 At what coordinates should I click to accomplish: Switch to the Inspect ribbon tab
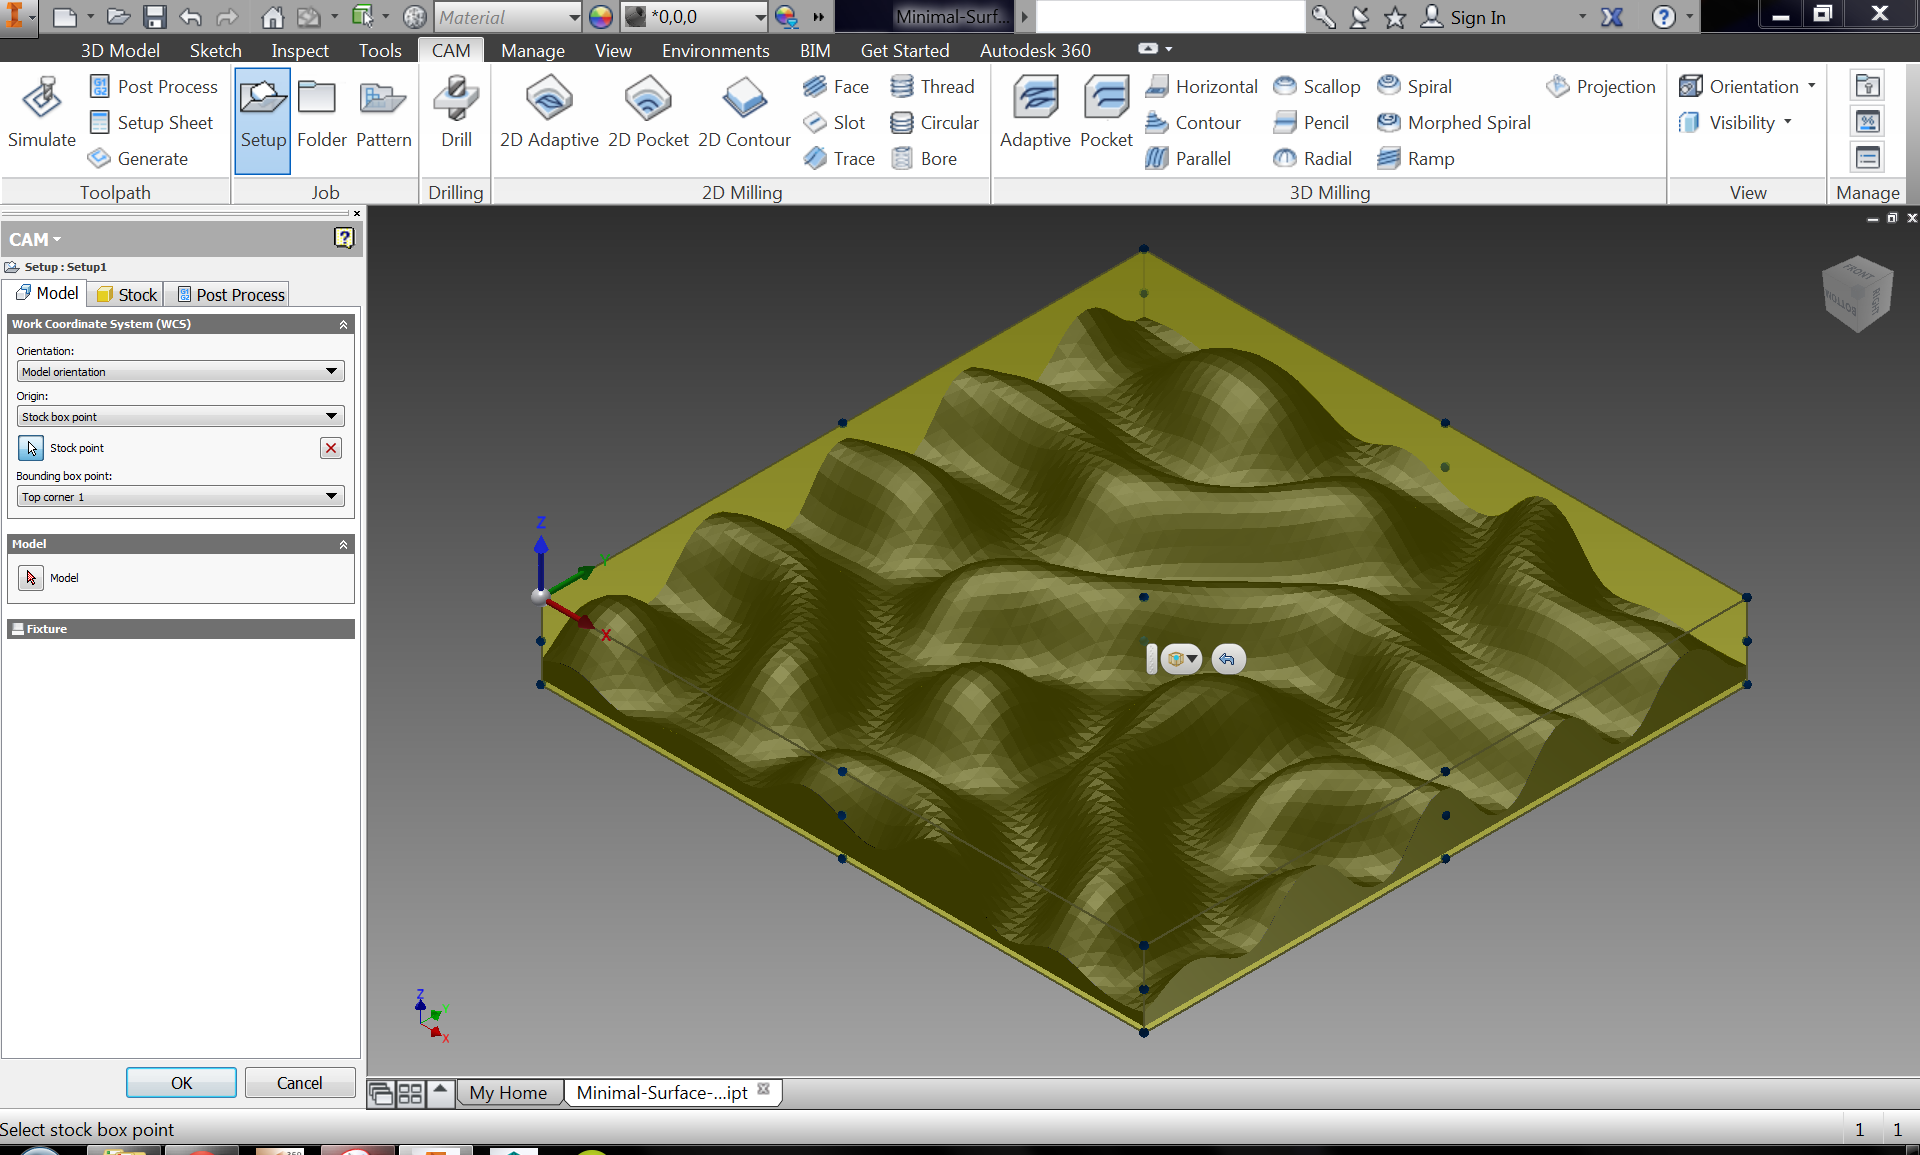tap(300, 50)
